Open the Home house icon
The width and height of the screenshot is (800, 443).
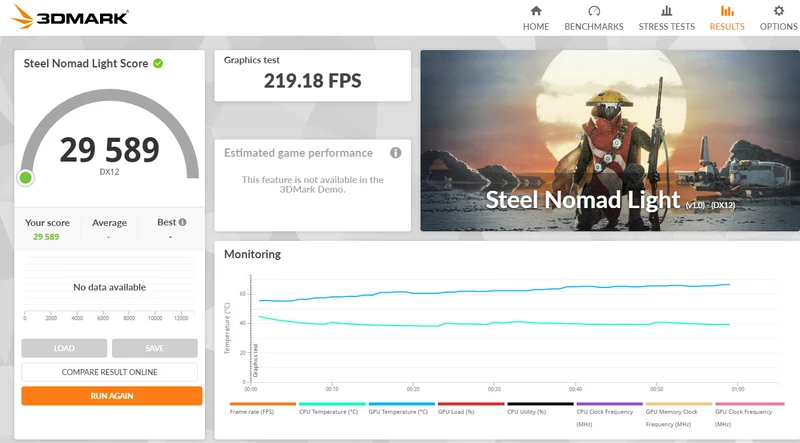536,11
